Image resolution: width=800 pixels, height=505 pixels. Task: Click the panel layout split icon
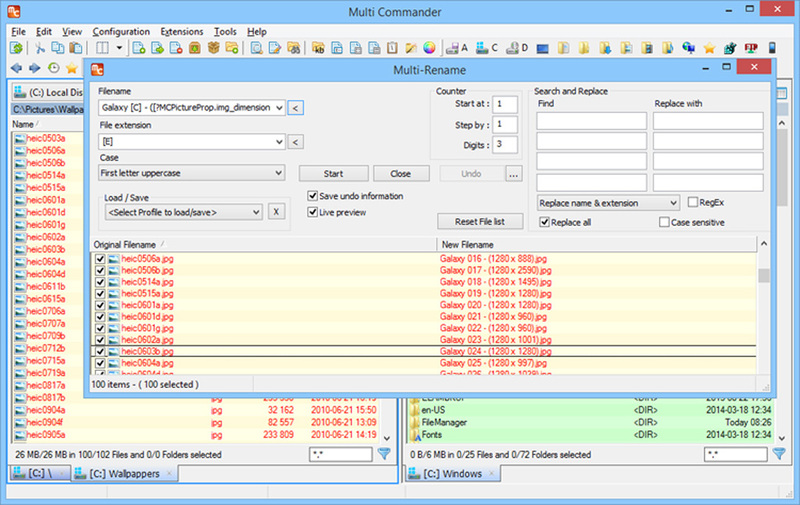pyautogui.click(x=103, y=48)
